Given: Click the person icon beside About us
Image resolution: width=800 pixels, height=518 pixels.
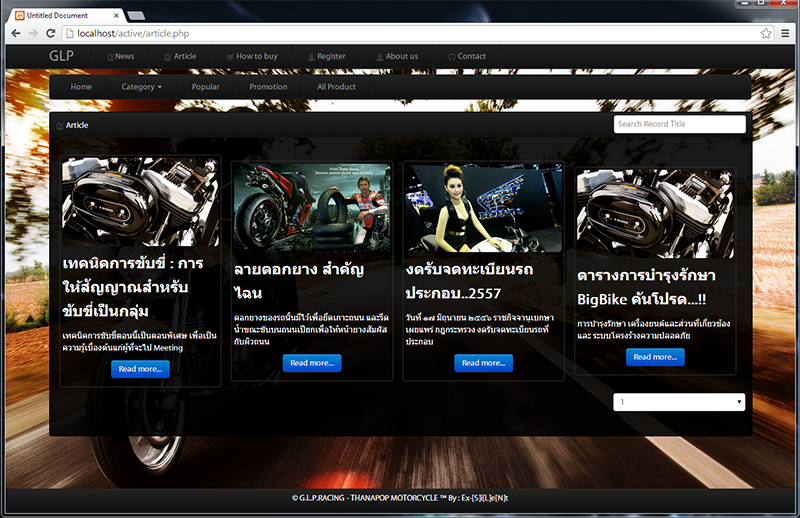Looking at the screenshot, I should (380, 57).
